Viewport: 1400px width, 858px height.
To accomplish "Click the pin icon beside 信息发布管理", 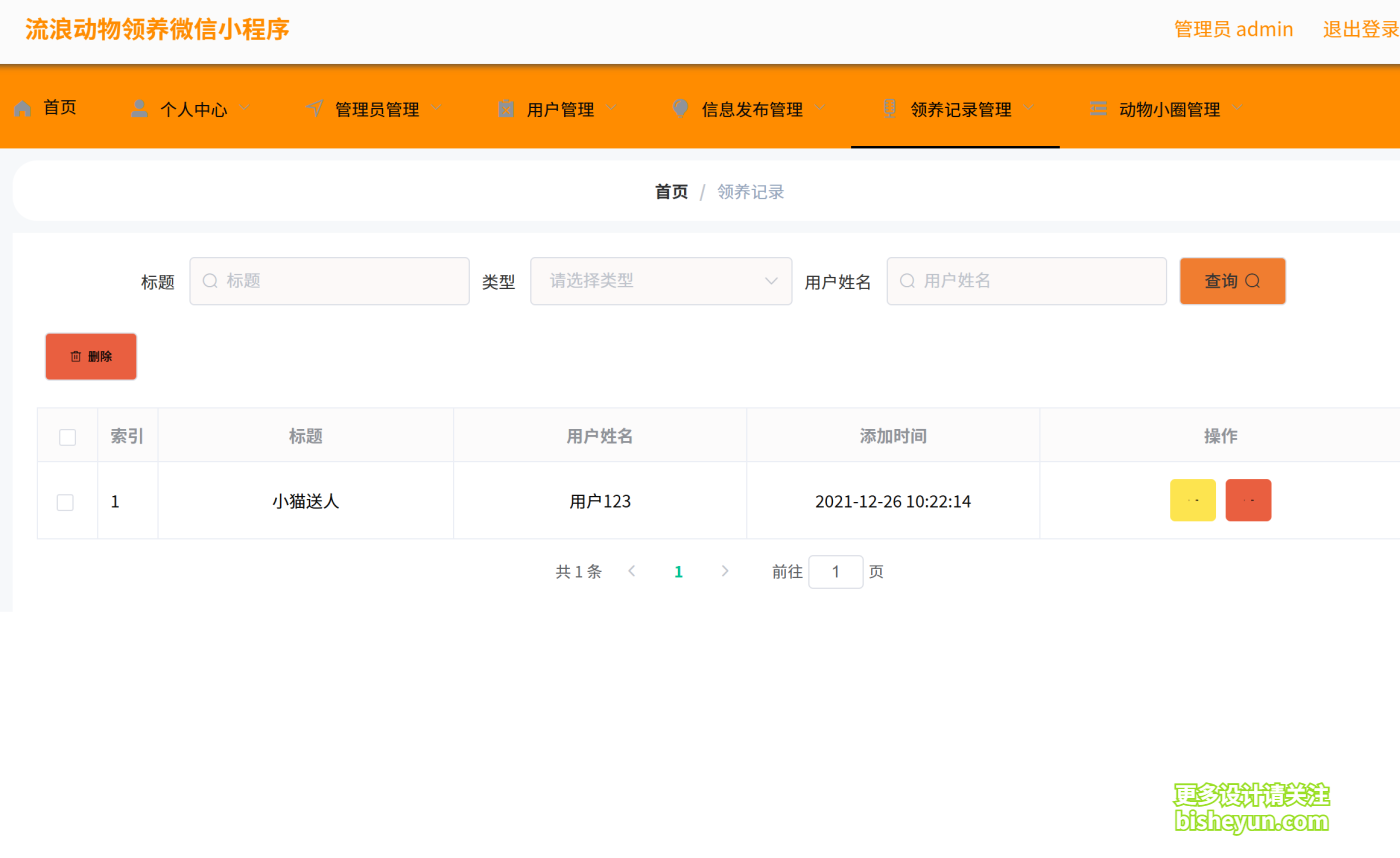I will [x=681, y=107].
